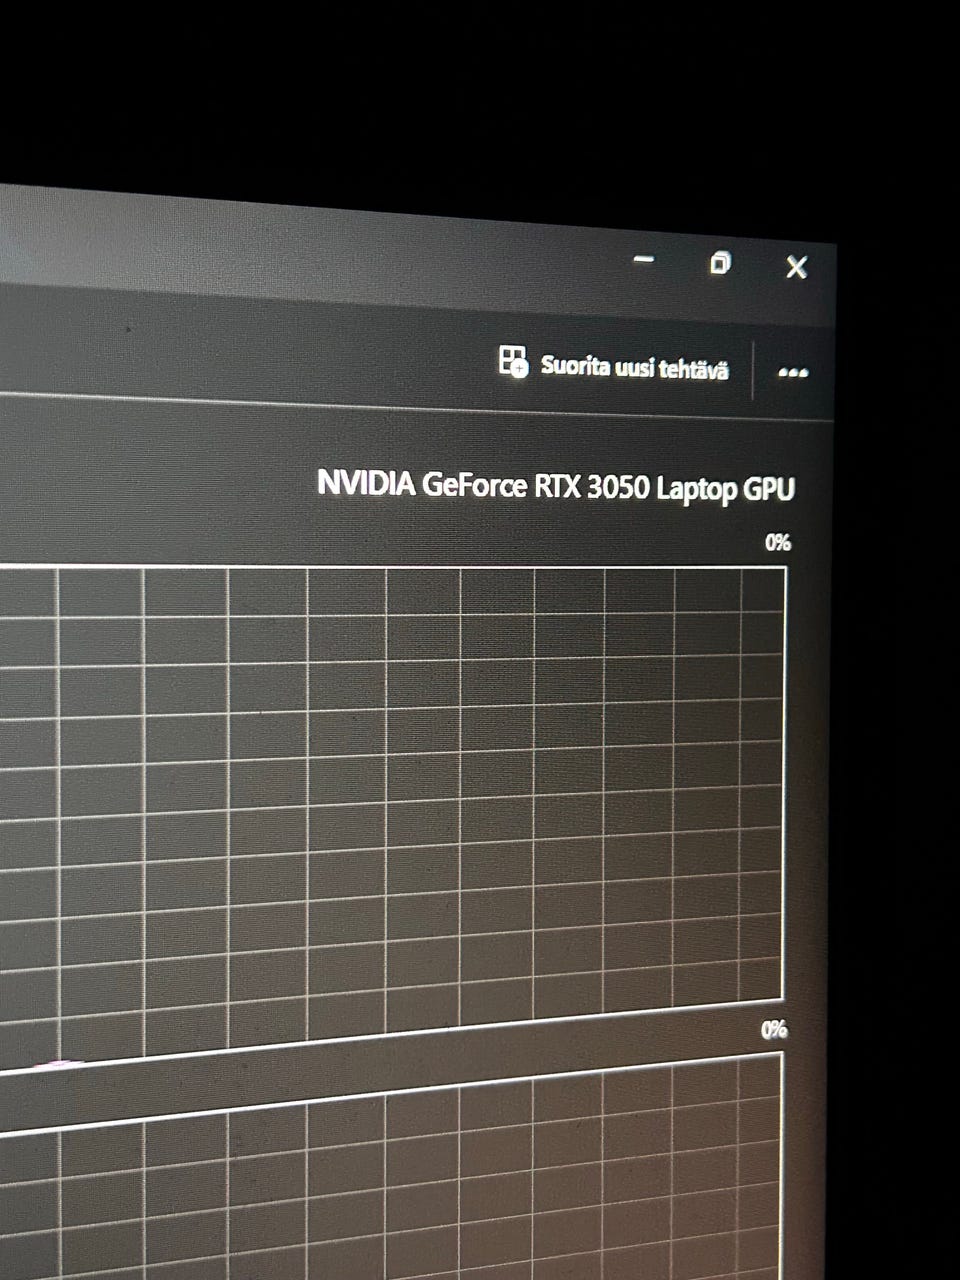This screenshot has width=960, height=1280.
Task: Click the 0% label above upper graph
Action: (x=778, y=543)
